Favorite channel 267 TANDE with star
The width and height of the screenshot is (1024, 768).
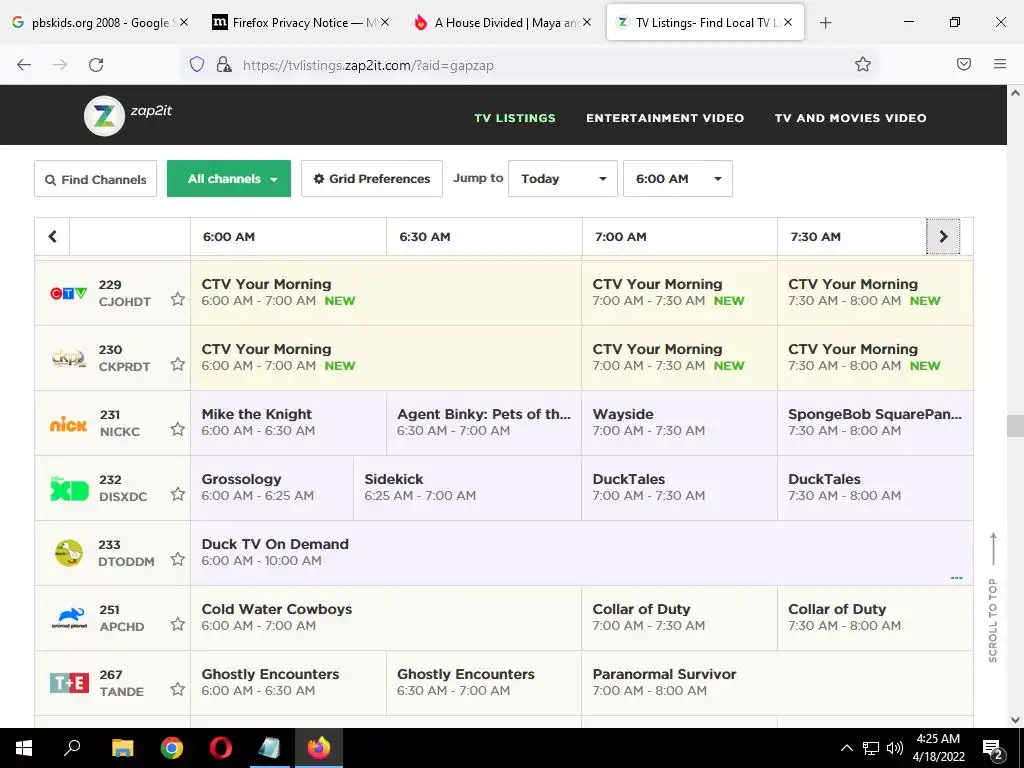[x=178, y=689]
